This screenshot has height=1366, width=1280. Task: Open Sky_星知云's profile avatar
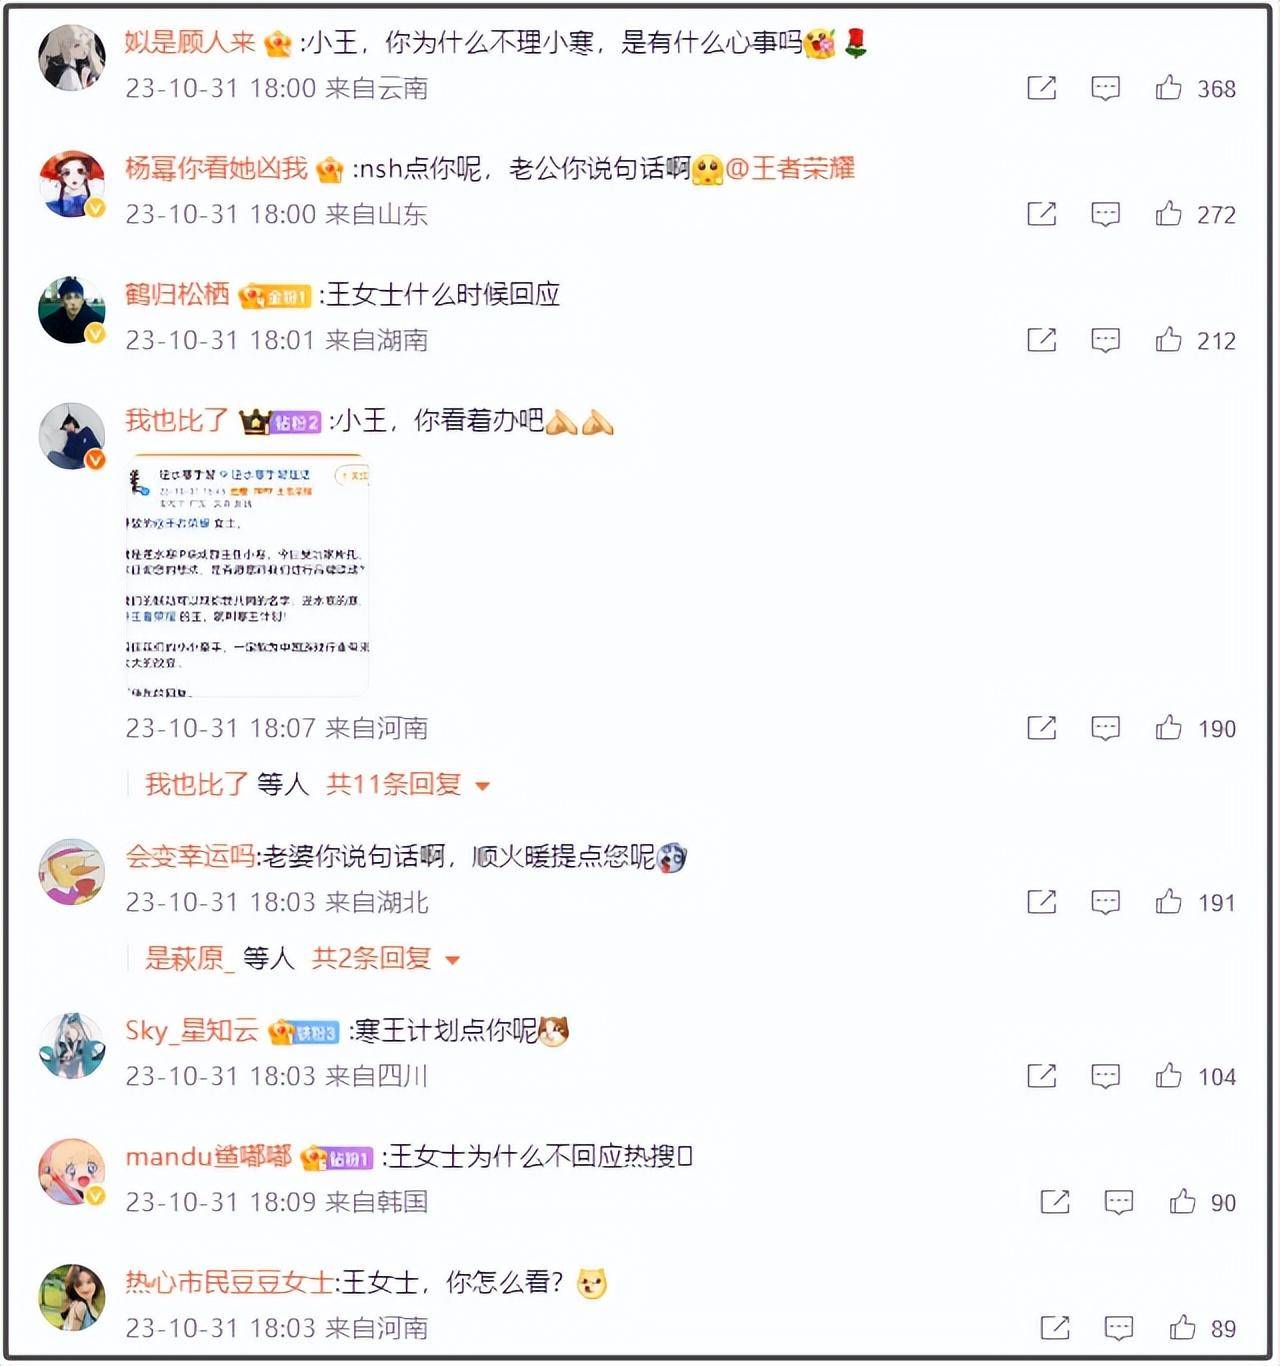tap(71, 1046)
